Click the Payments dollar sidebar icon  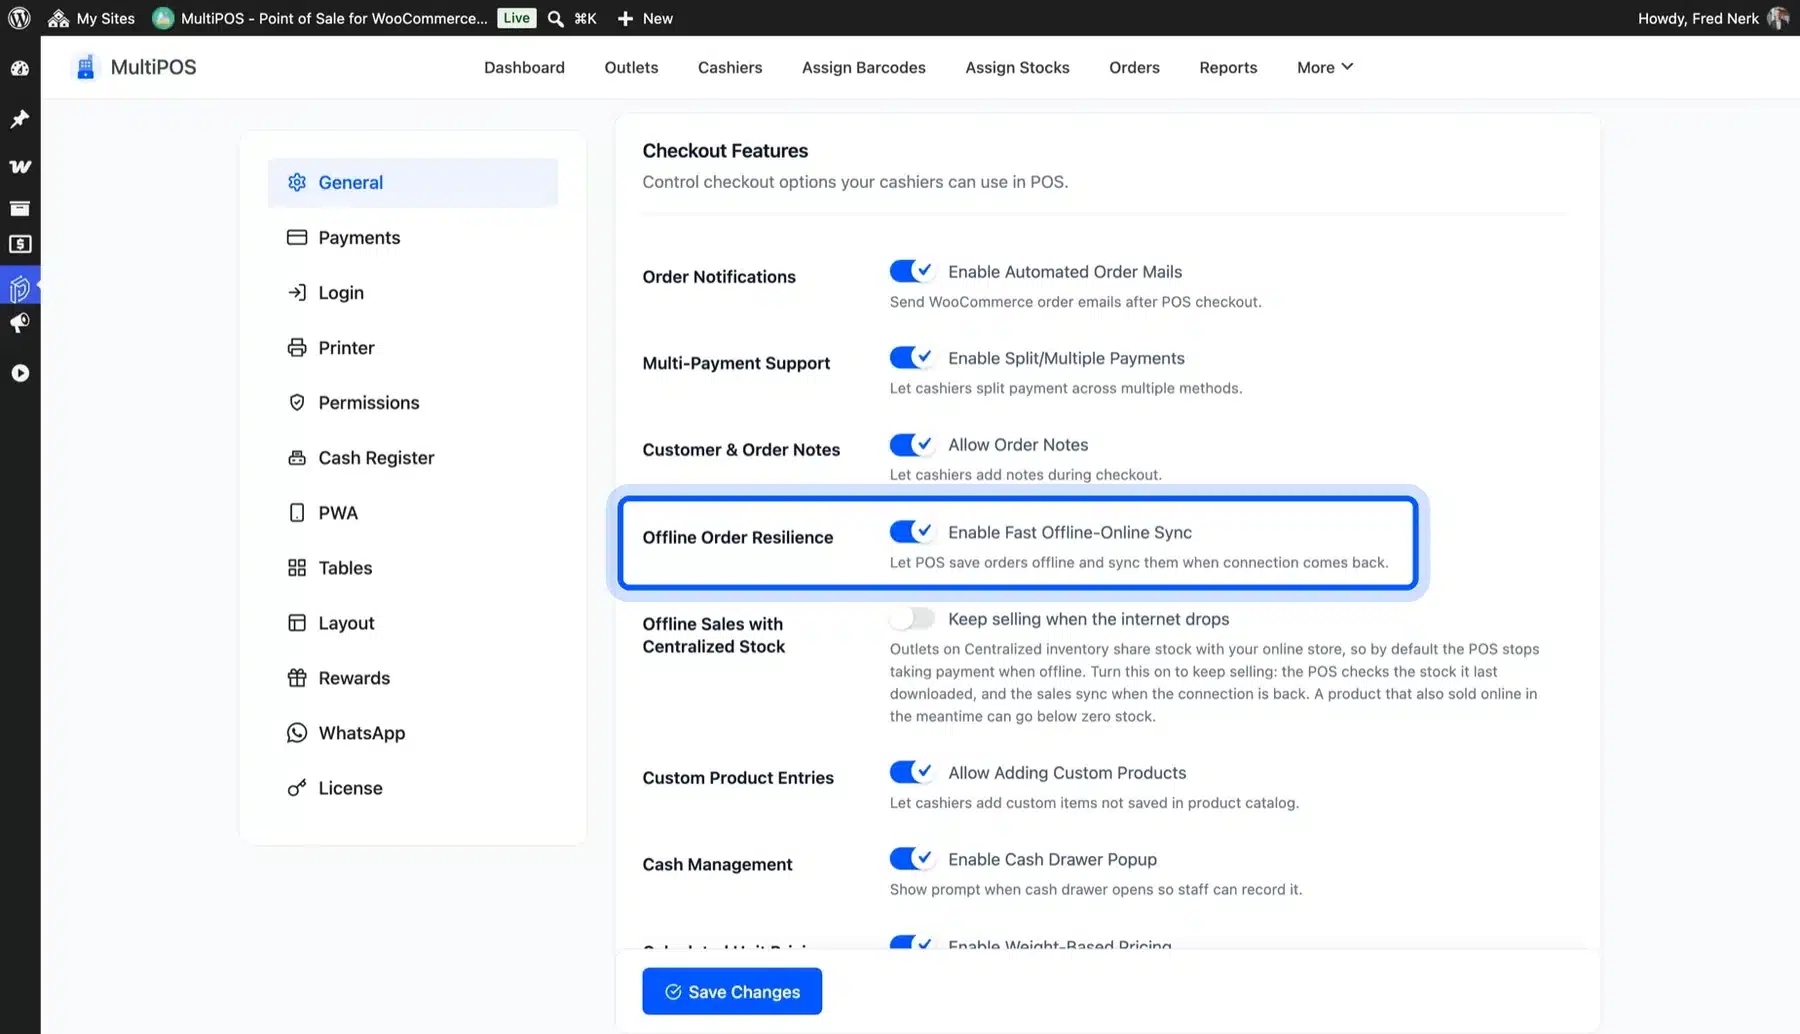20,244
